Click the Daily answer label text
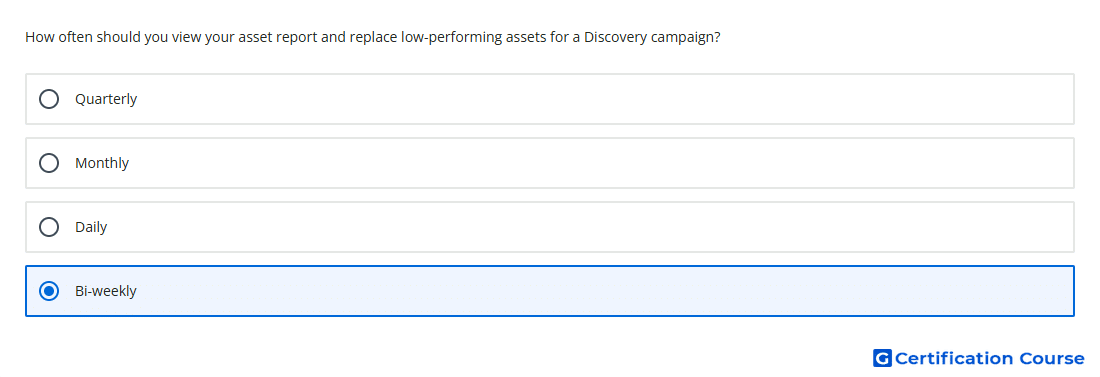The width and height of the screenshot is (1100, 377). (90, 227)
